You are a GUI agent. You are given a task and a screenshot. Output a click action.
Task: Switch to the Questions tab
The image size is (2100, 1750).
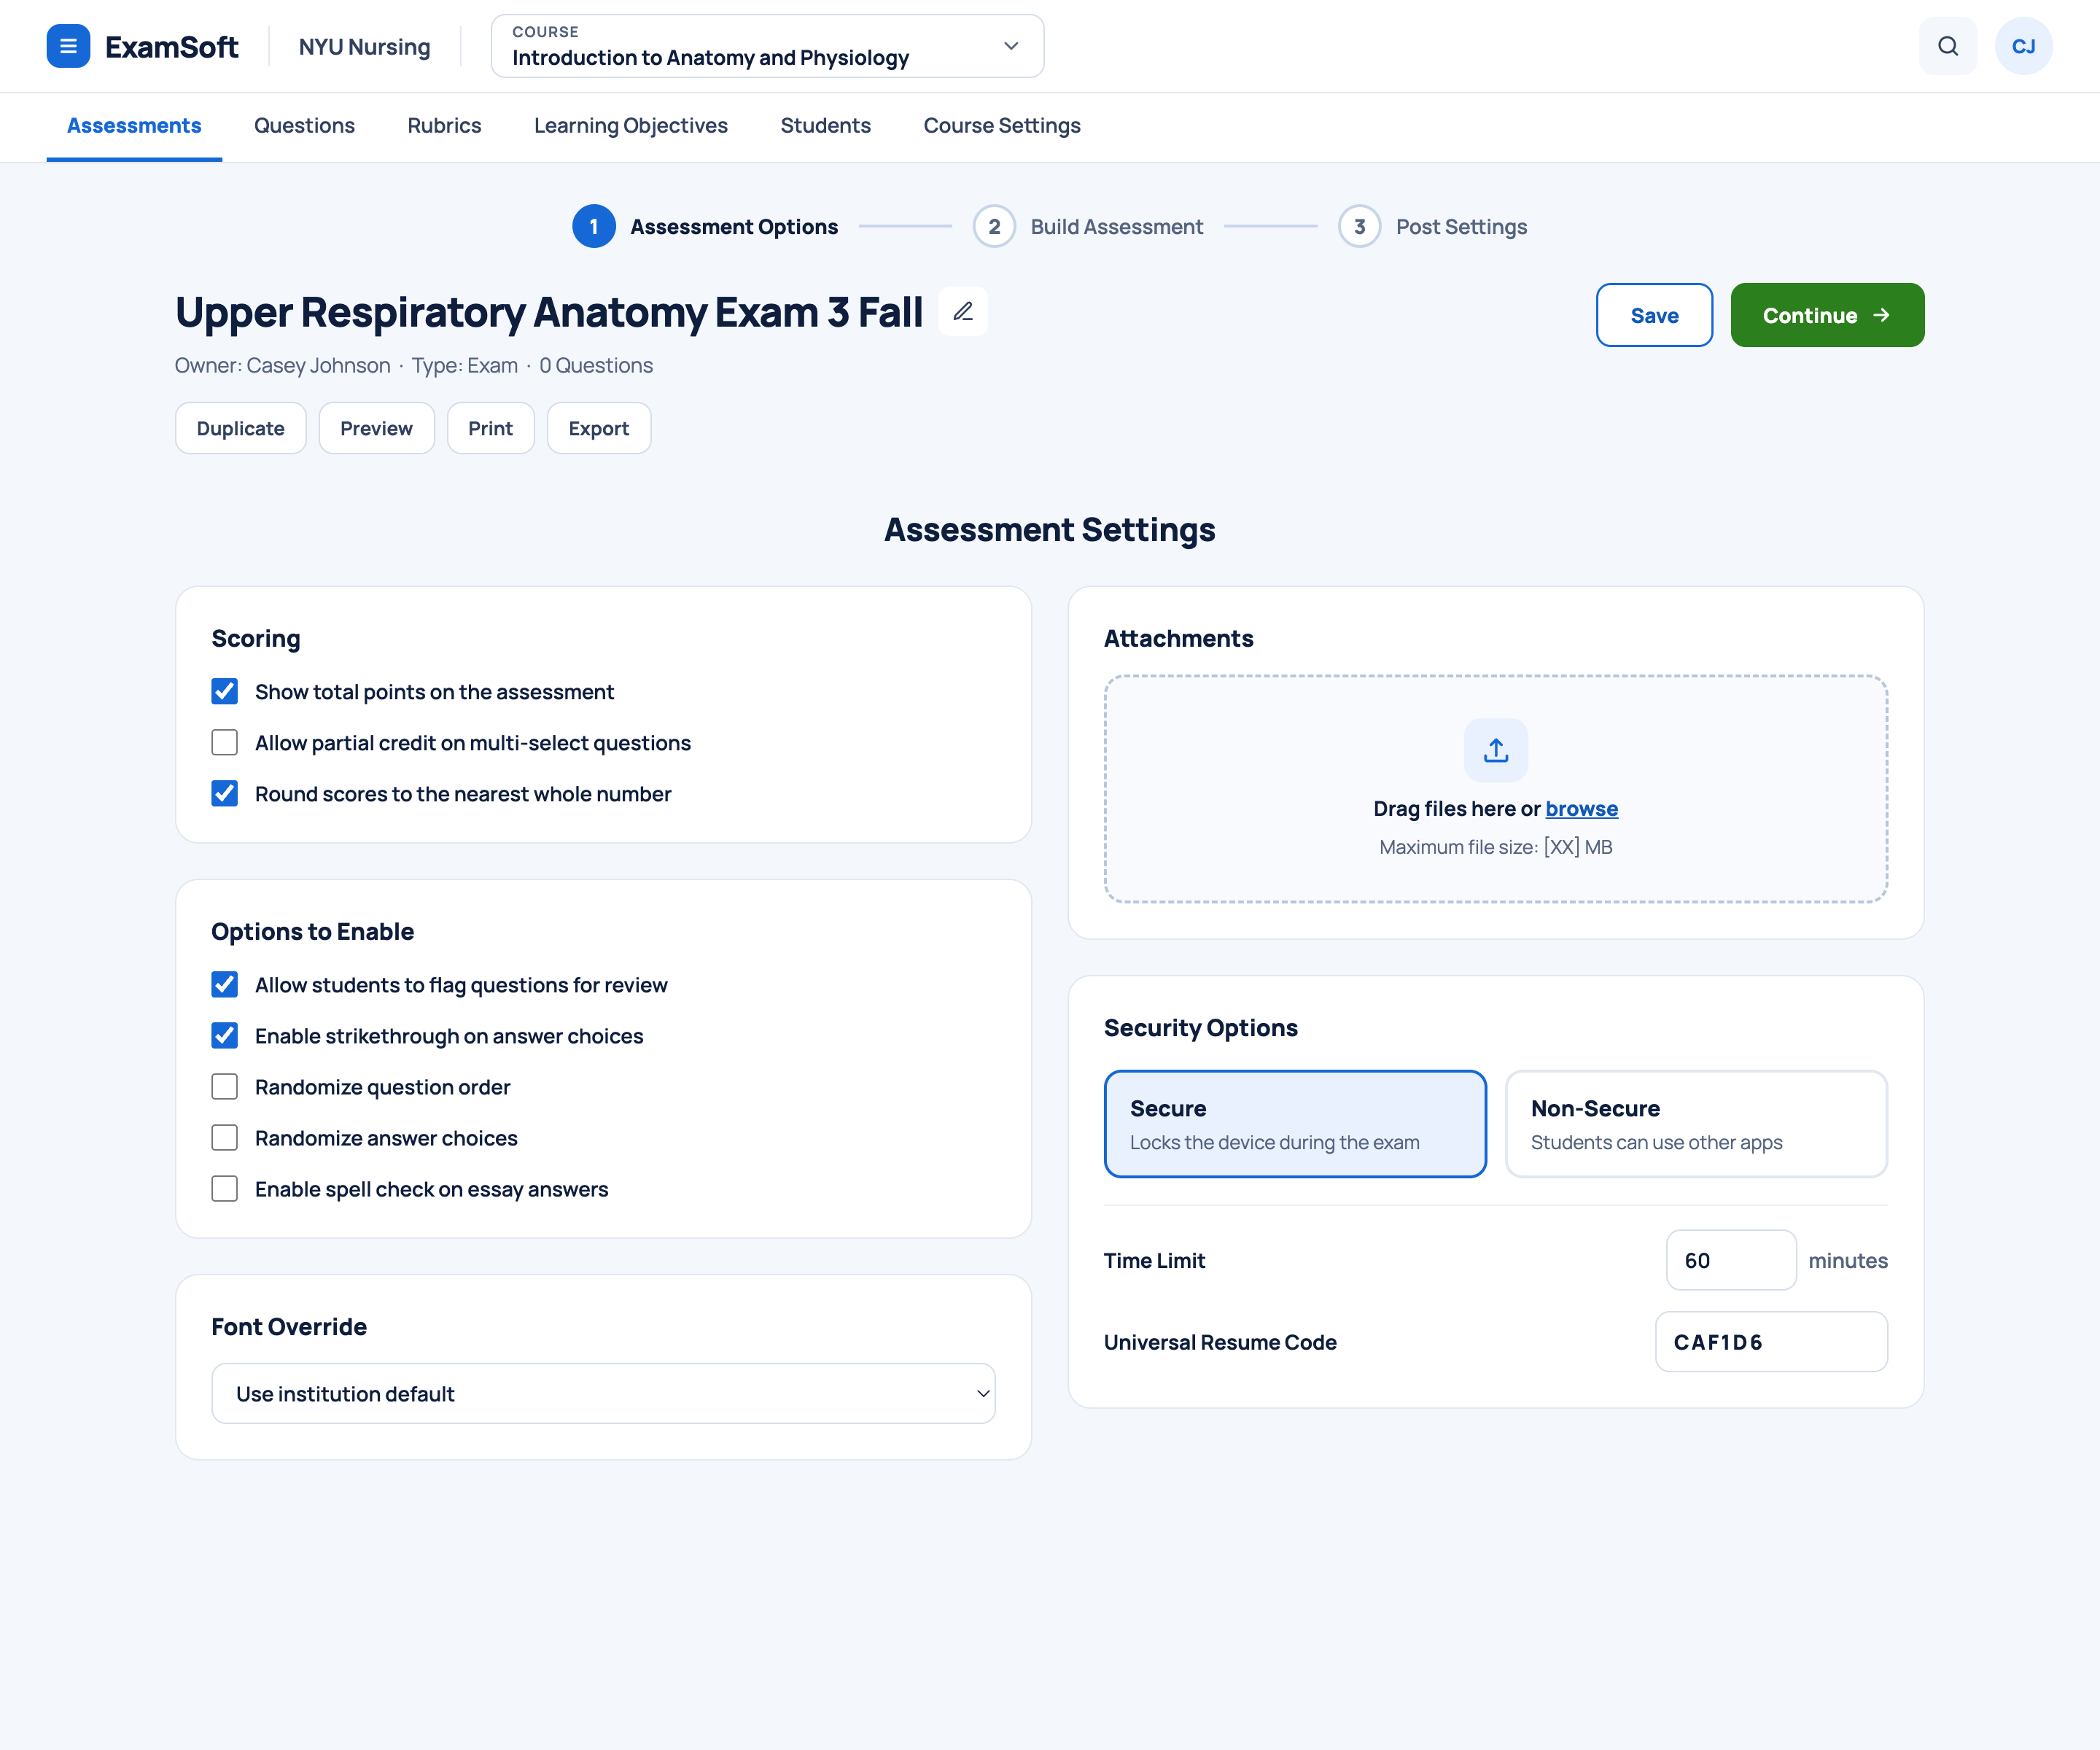pyautogui.click(x=304, y=126)
